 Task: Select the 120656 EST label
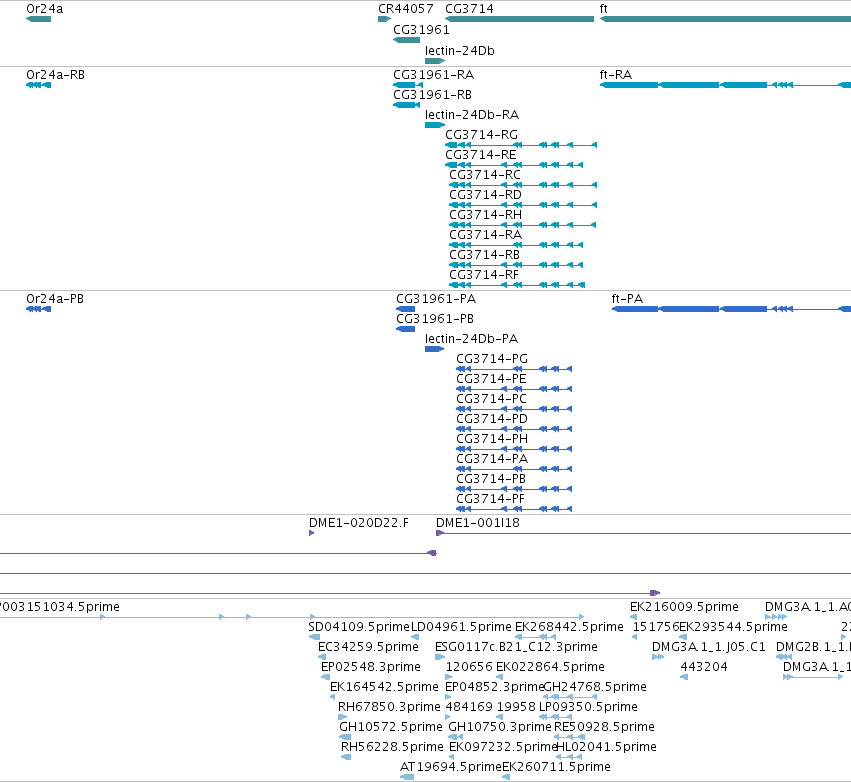[x=469, y=667]
